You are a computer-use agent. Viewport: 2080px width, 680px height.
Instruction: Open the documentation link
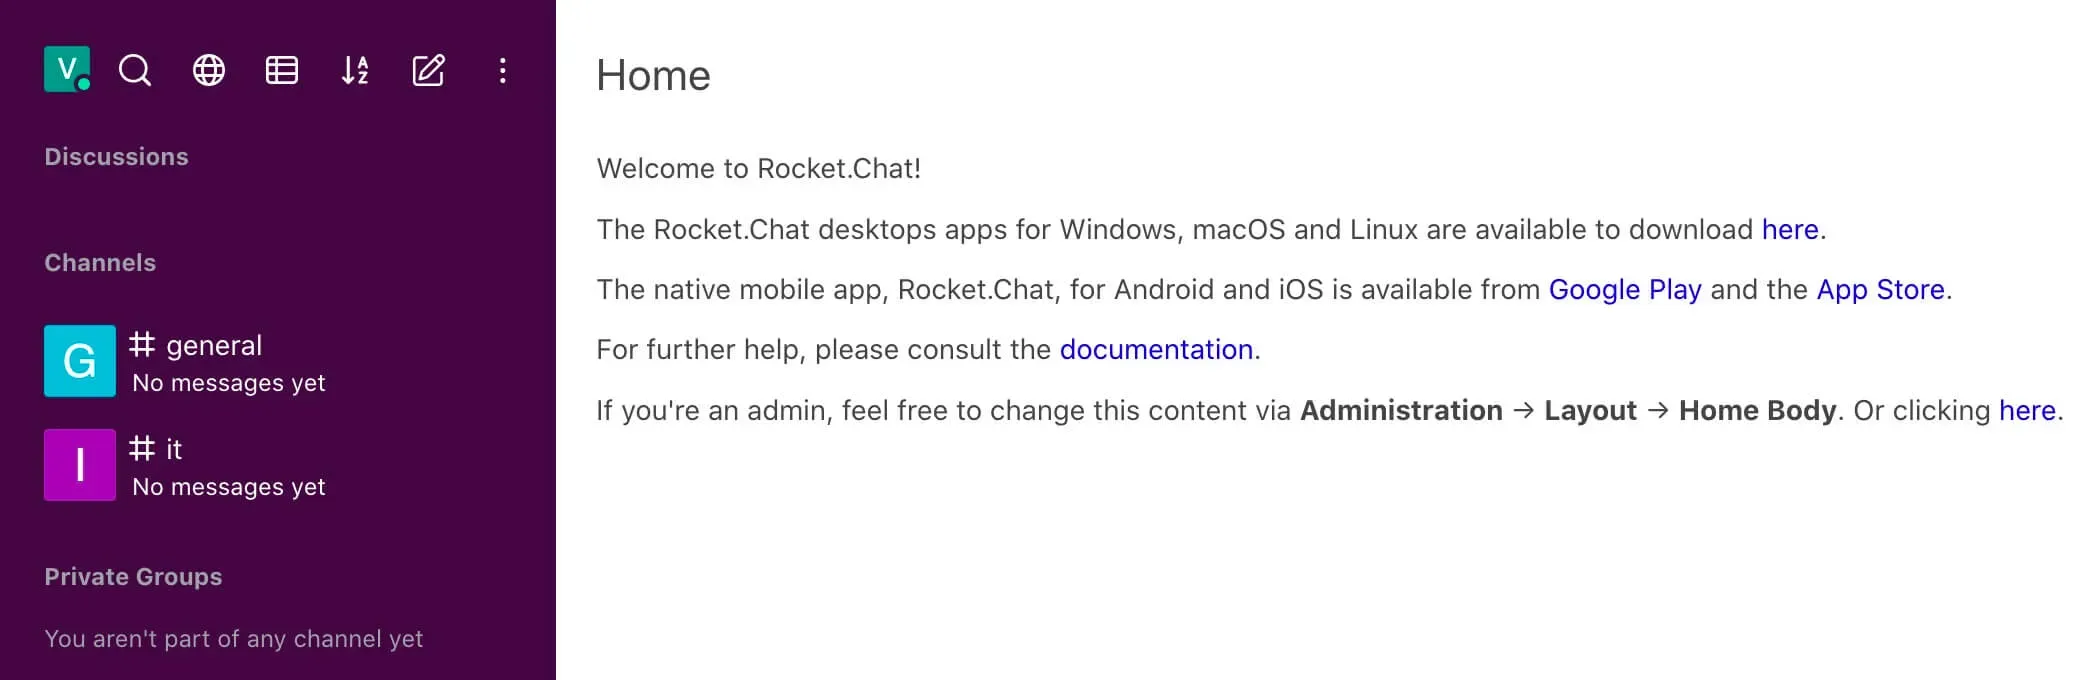pos(1156,350)
